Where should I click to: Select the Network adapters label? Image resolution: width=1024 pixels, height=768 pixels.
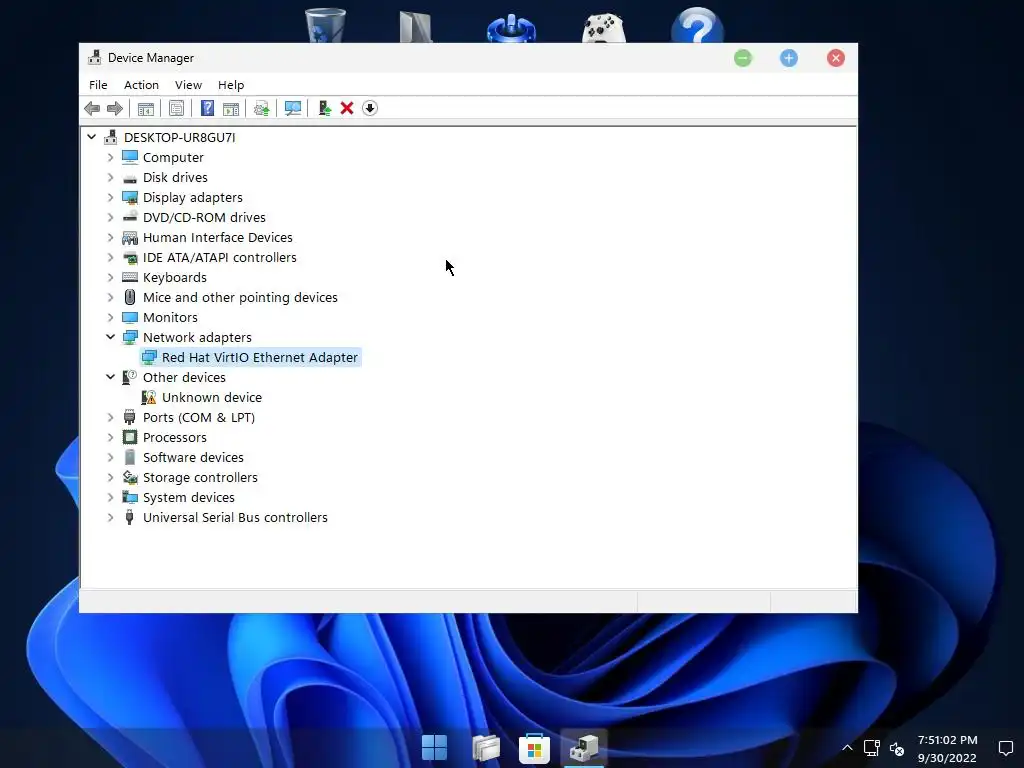pyautogui.click(x=197, y=337)
